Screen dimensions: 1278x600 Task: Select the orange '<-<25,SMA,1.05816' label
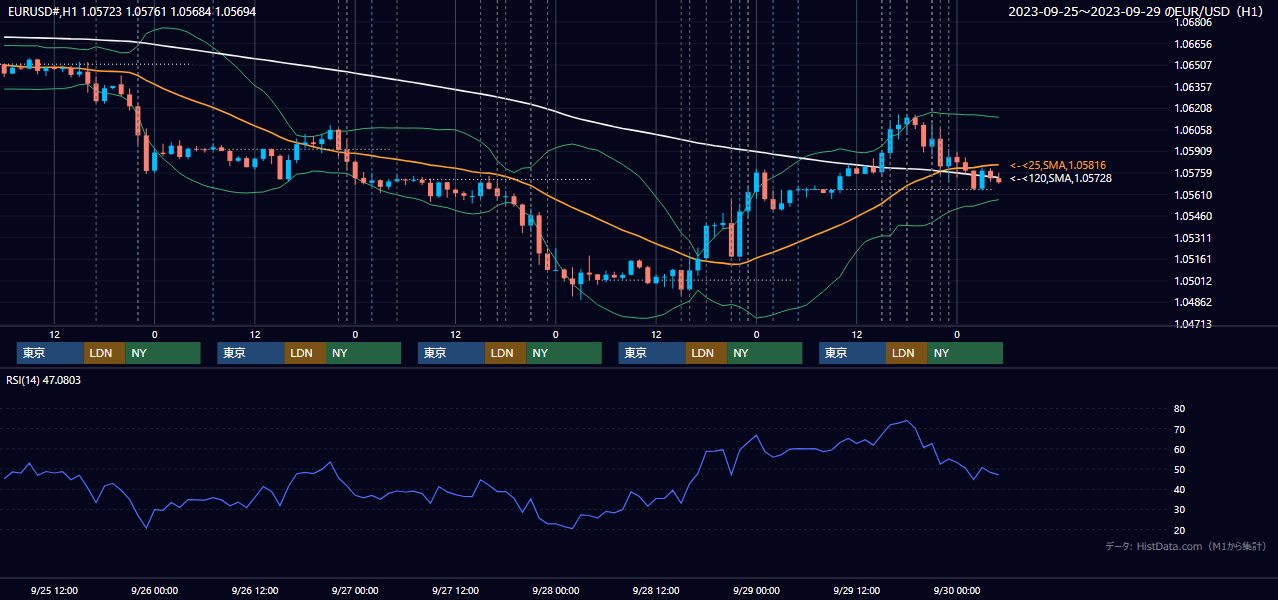1058,165
